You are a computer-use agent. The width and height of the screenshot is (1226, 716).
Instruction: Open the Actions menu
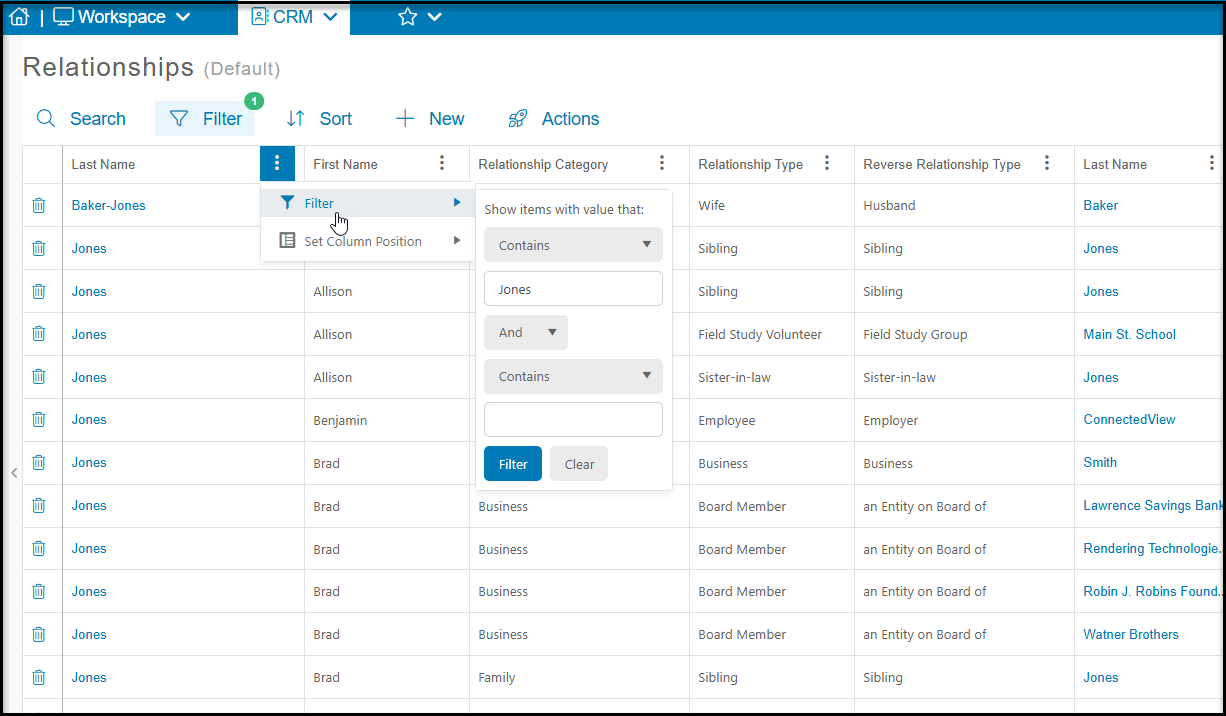pyautogui.click(x=554, y=119)
